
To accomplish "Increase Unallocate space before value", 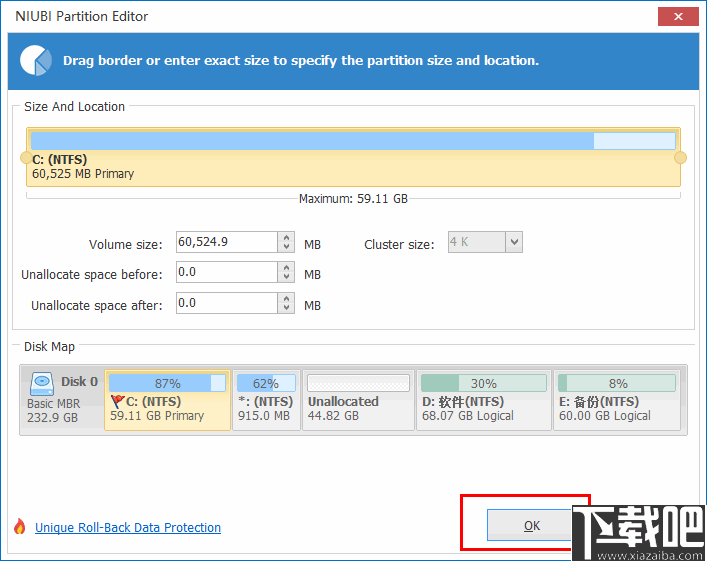I will tap(286, 267).
